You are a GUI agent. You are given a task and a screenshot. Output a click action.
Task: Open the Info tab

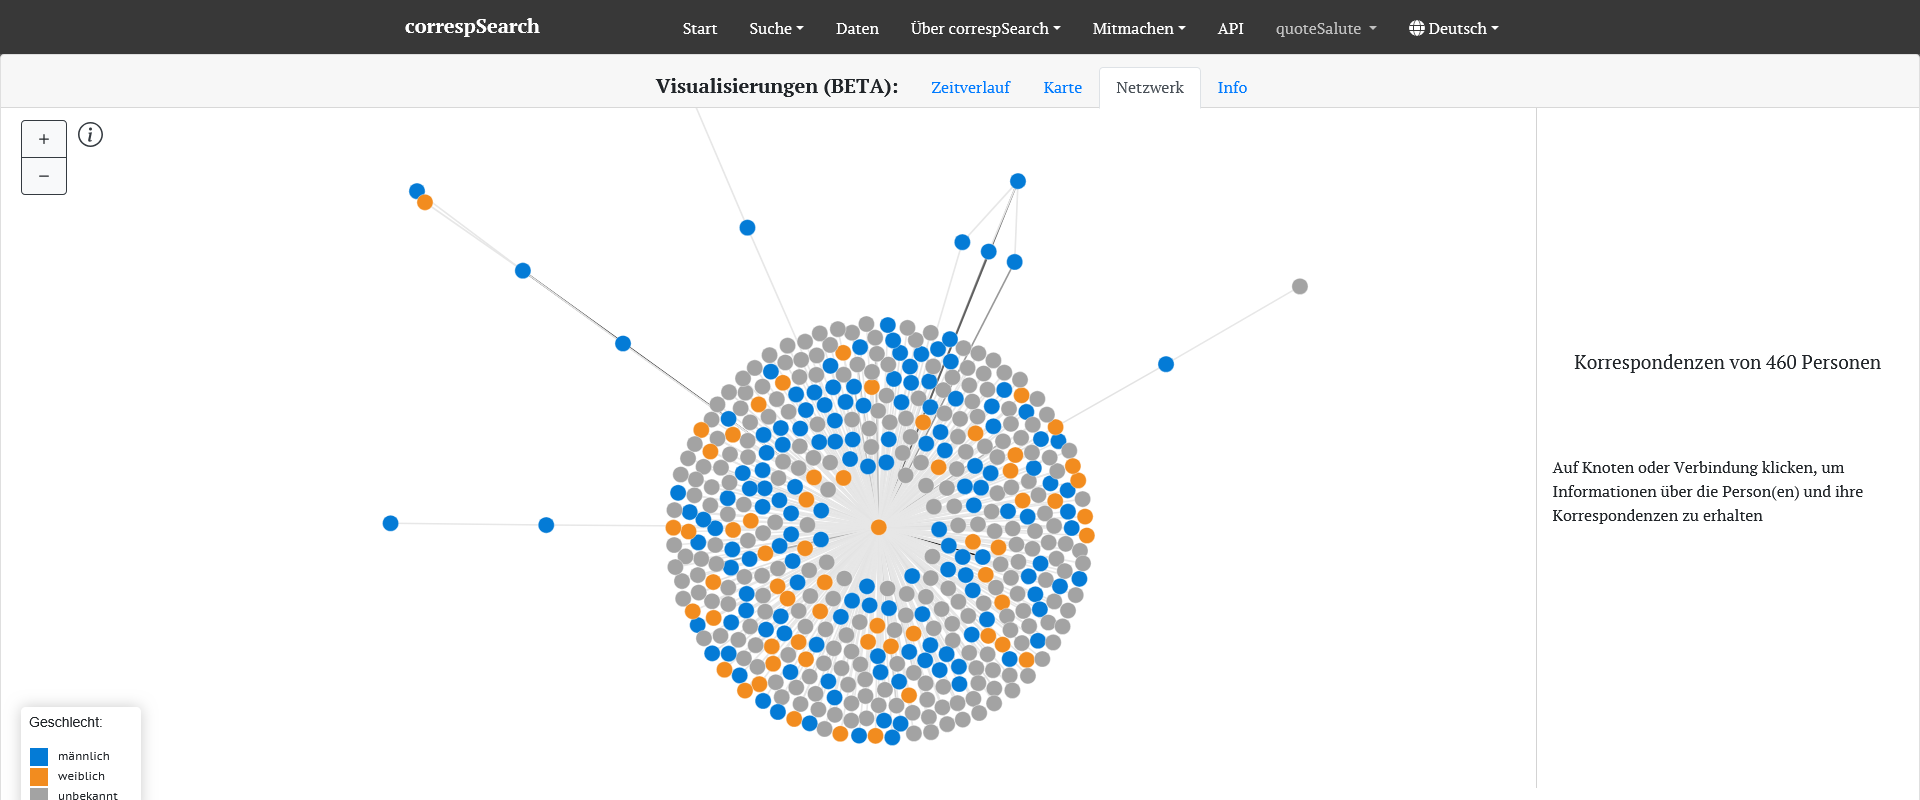pyautogui.click(x=1232, y=87)
